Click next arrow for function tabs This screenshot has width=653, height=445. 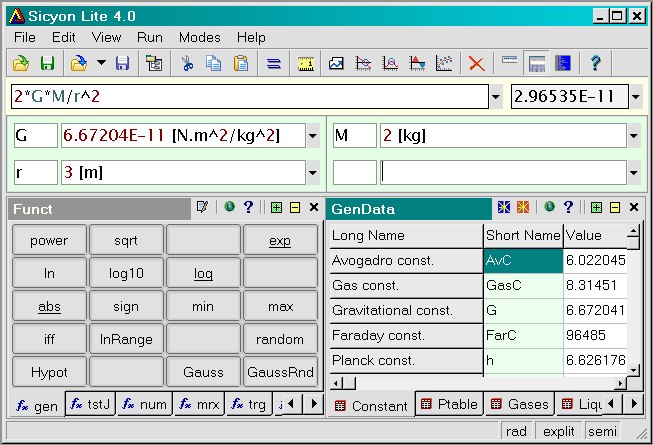click(x=314, y=404)
